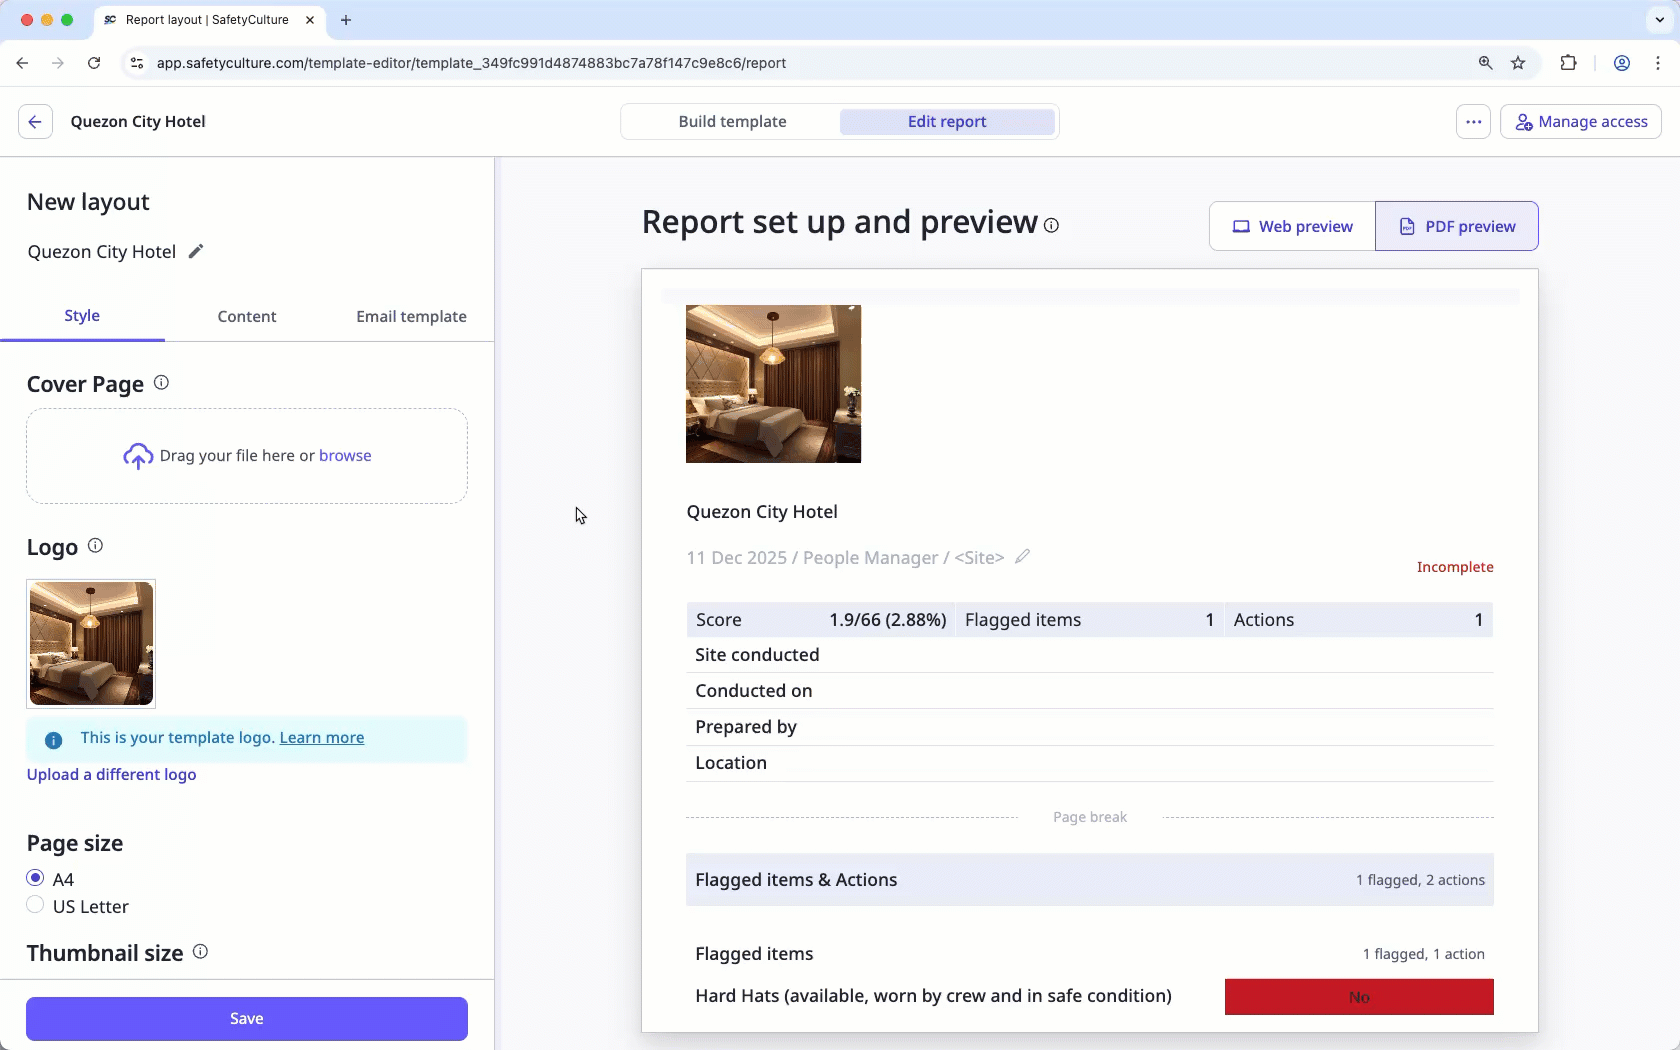Click the Prepared by row
1680x1050 pixels.
coord(1090,727)
